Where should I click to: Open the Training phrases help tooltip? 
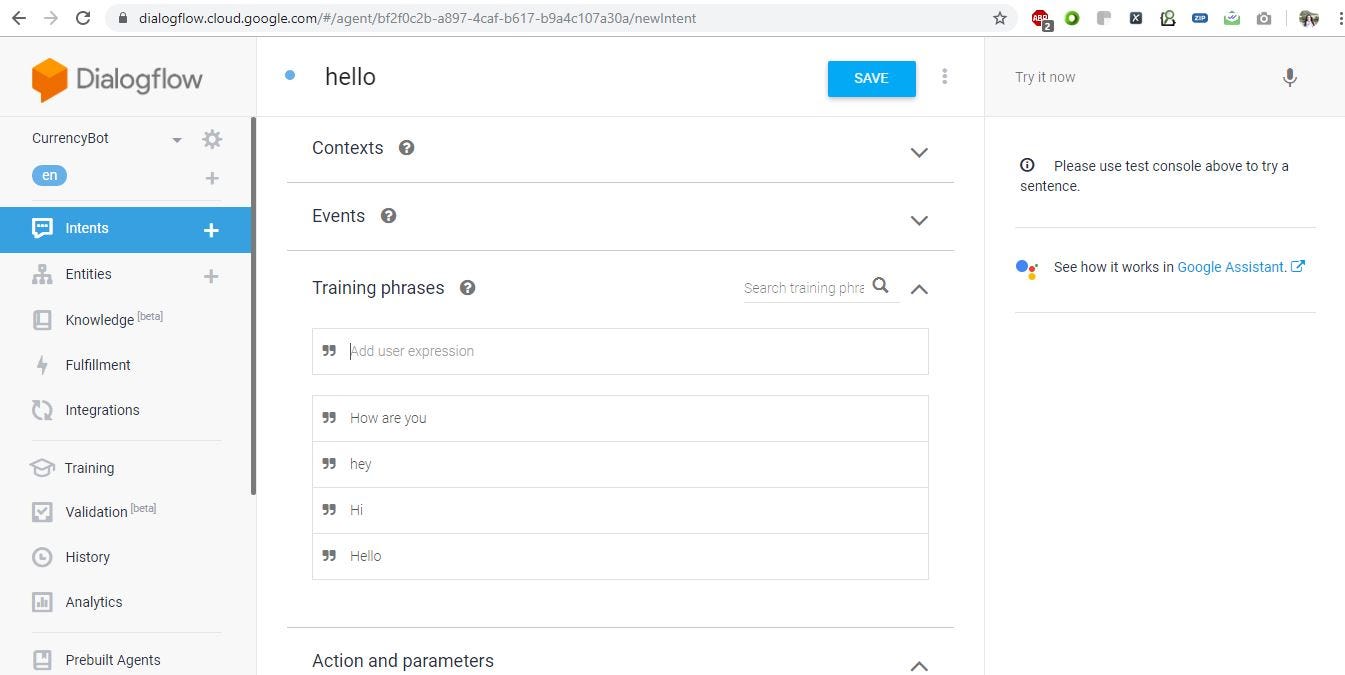[467, 287]
